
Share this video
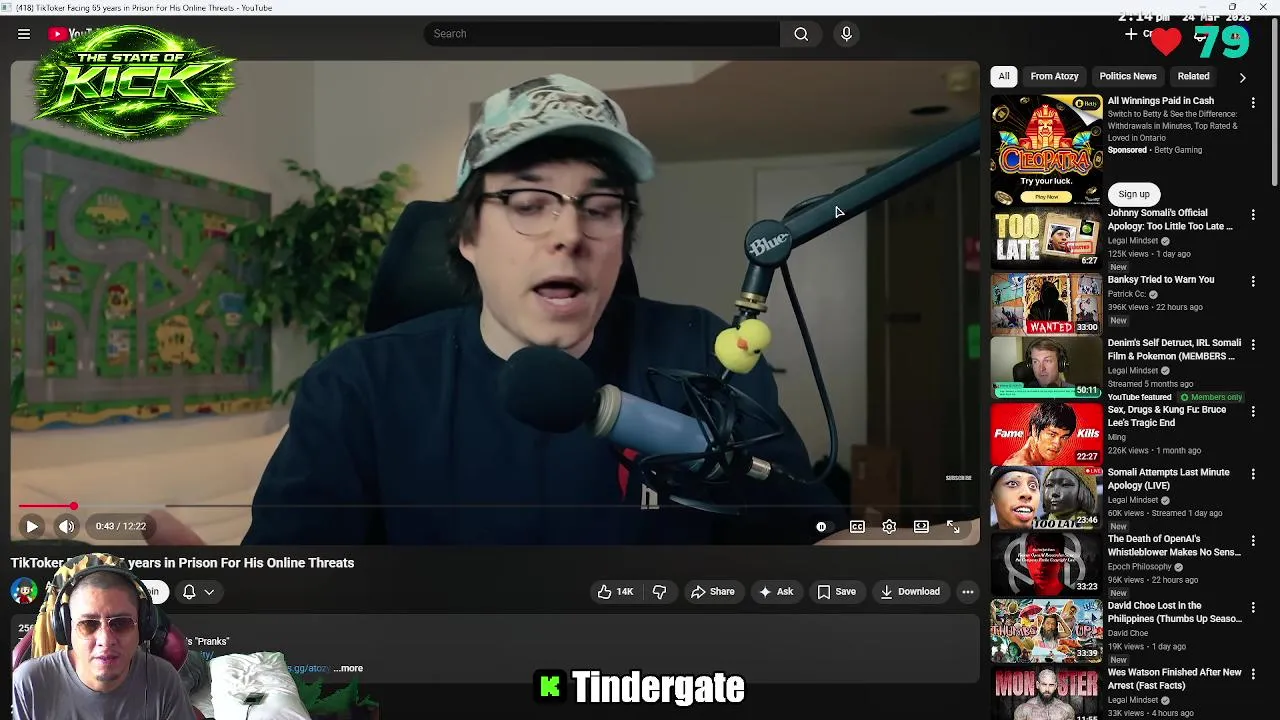coord(712,592)
